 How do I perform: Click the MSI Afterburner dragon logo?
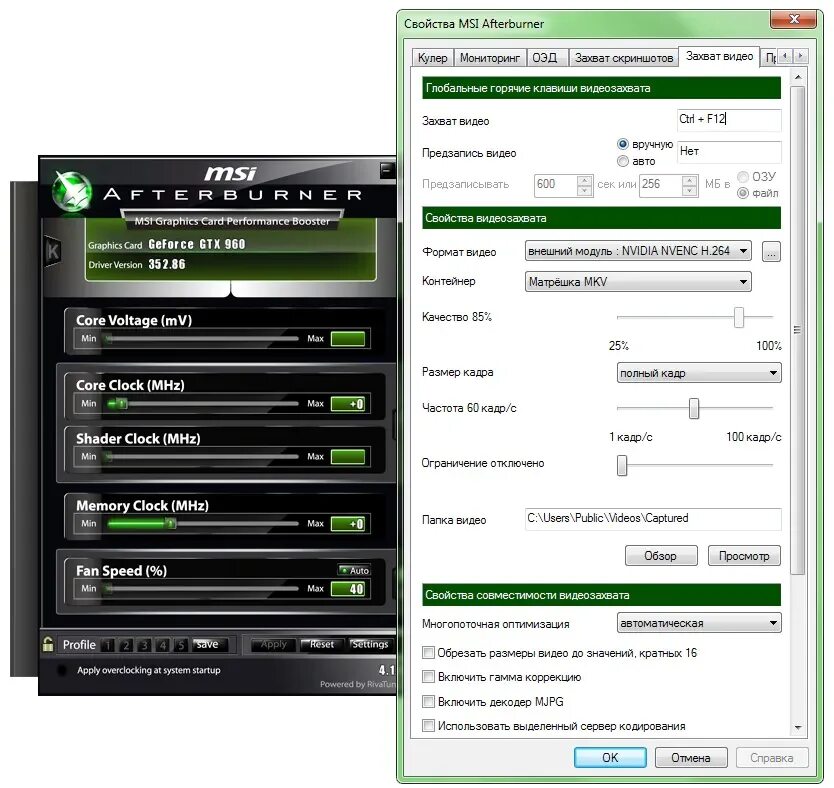click(x=71, y=190)
